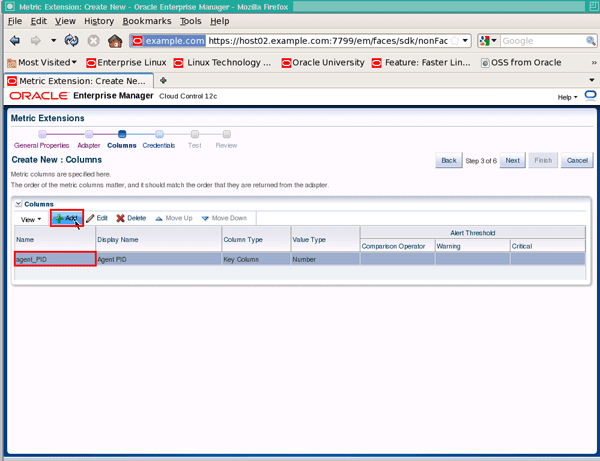Open the Columns table View menu
The image size is (600, 461).
31,220
